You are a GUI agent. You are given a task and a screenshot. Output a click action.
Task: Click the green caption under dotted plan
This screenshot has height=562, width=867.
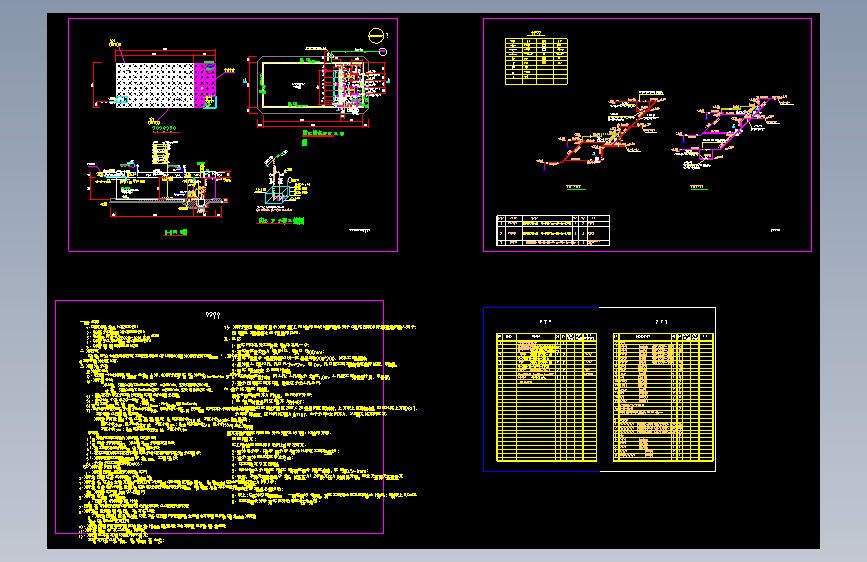point(164,129)
